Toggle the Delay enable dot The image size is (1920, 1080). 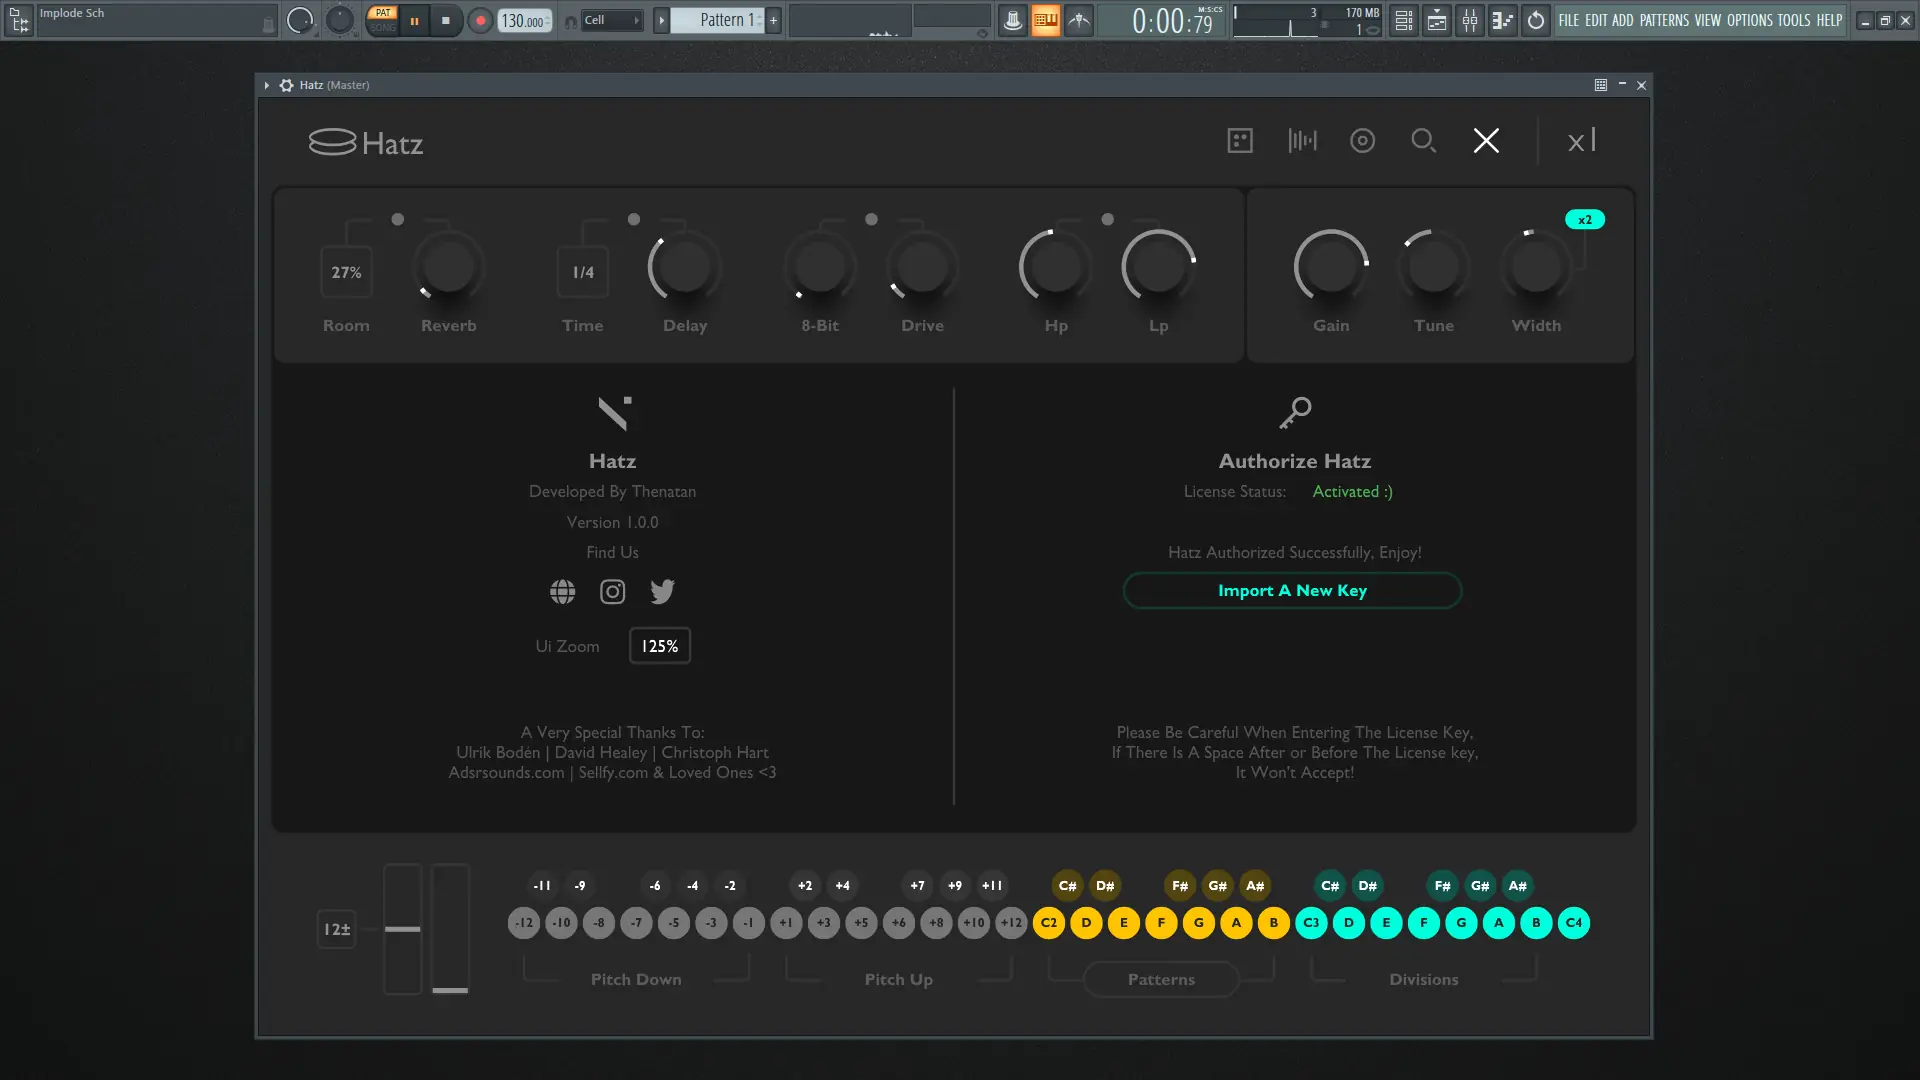[x=634, y=219]
